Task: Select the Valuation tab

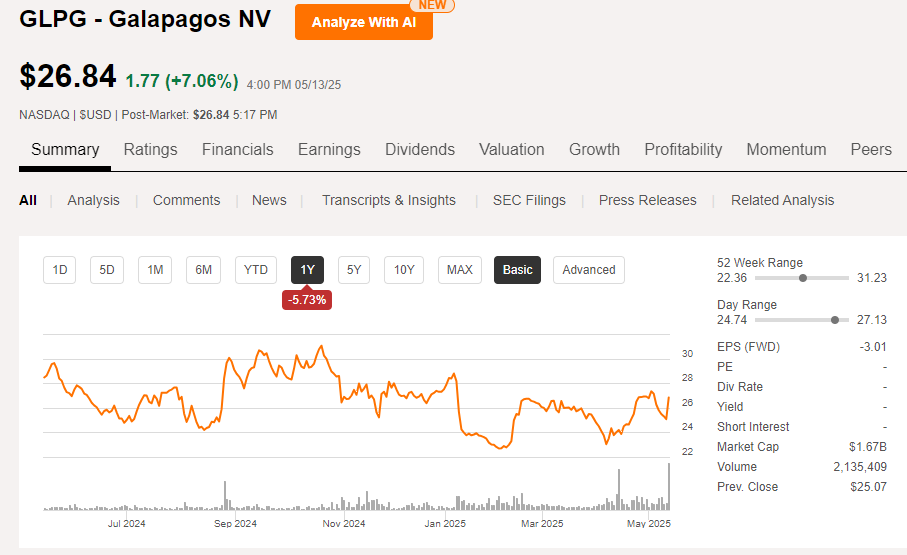Action: [x=511, y=150]
